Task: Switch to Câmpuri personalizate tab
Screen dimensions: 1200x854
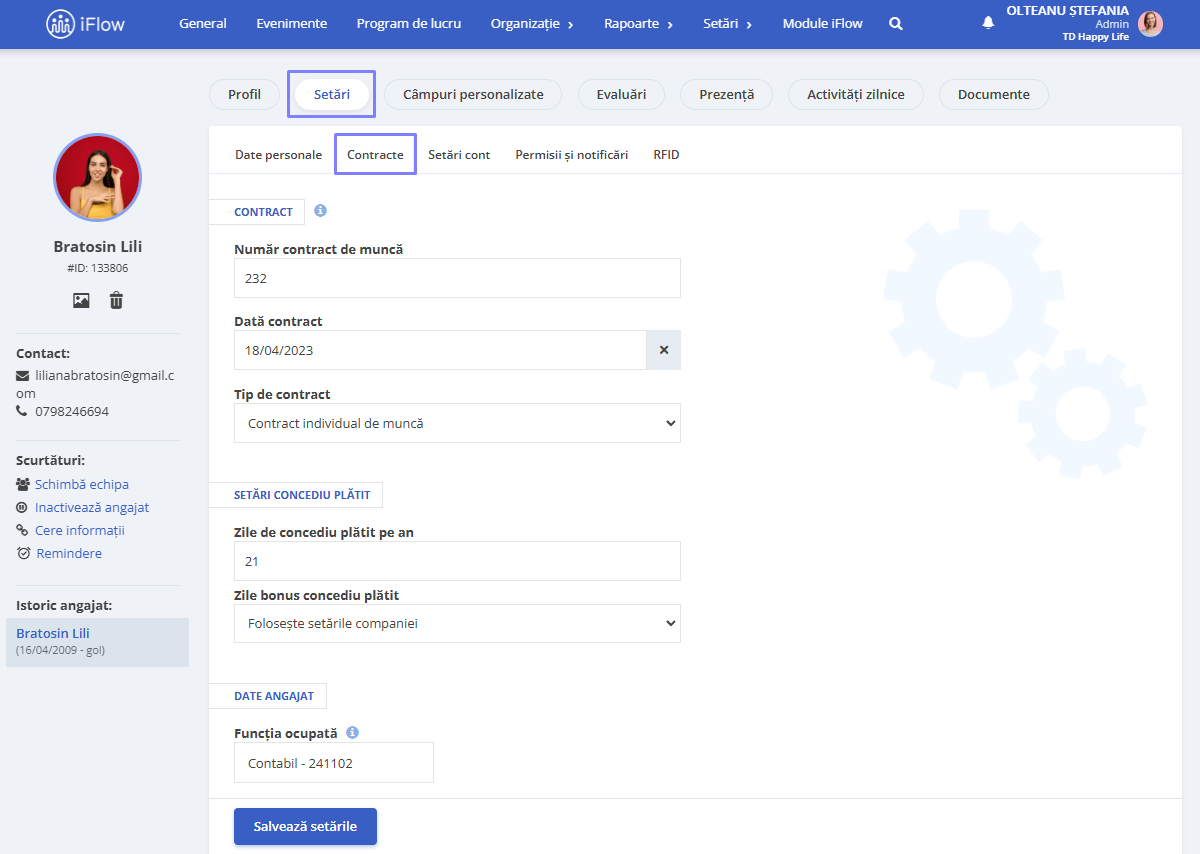Action: pos(473,94)
